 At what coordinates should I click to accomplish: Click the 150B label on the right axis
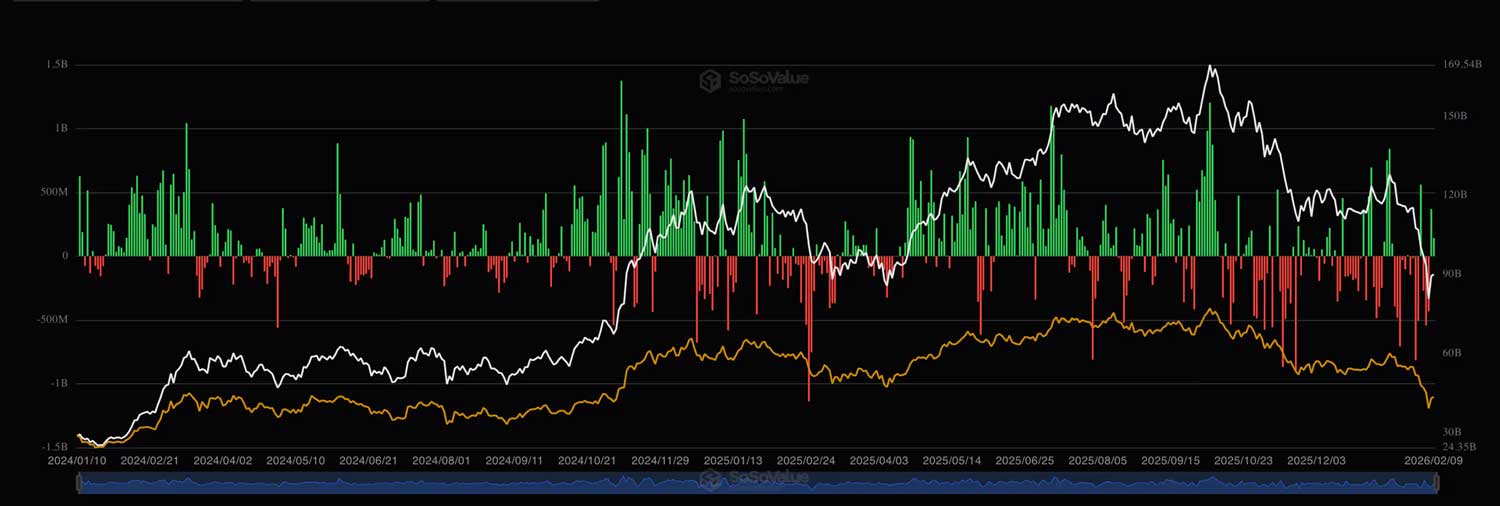(x=1456, y=116)
